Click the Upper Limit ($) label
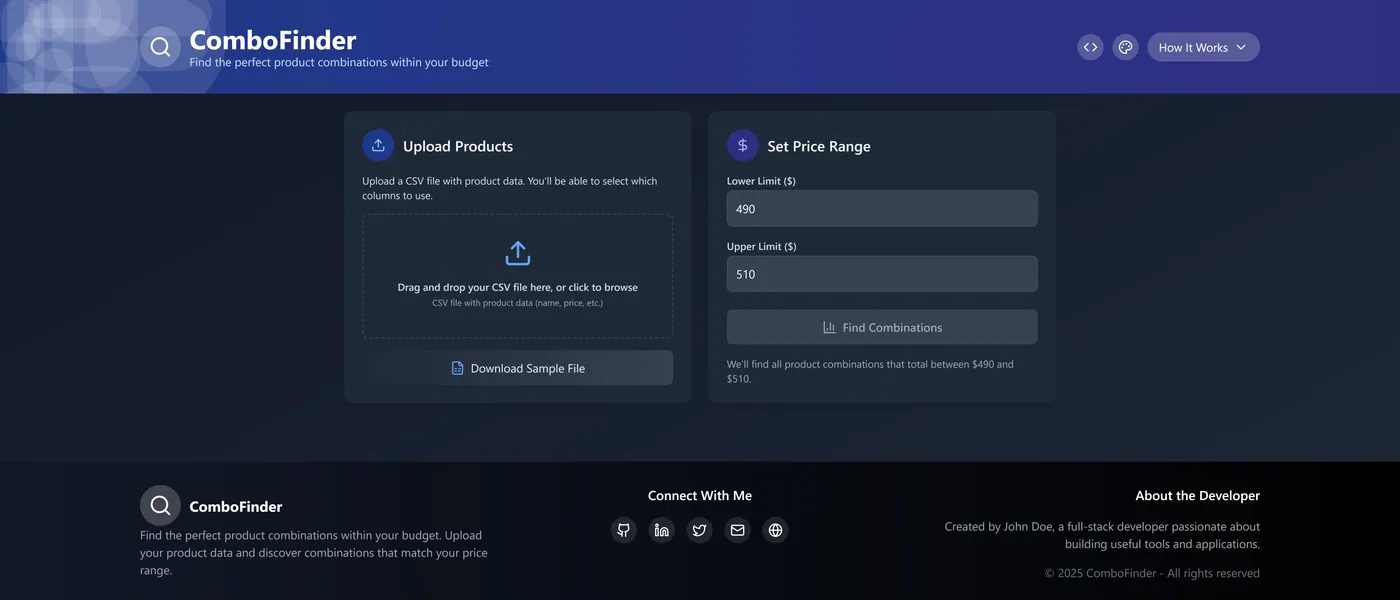The image size is (1400, 600). (761, 246)
